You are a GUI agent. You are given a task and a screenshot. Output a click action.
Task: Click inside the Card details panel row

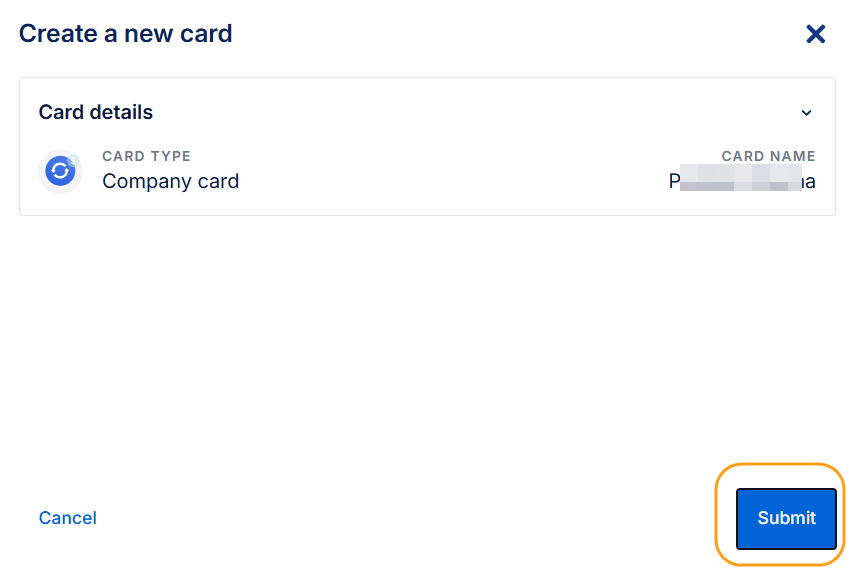click(x=427, y=171)
